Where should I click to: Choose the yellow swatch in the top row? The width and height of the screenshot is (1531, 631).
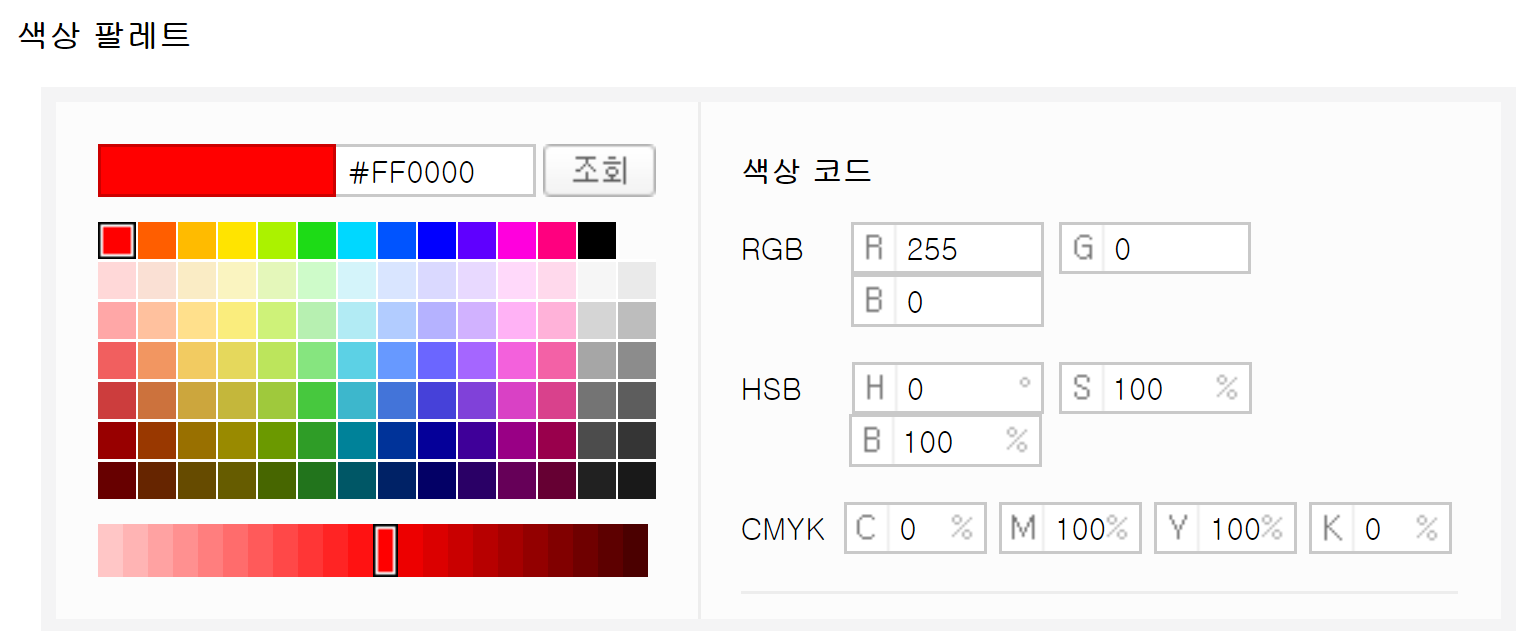(x=237, y=241)
